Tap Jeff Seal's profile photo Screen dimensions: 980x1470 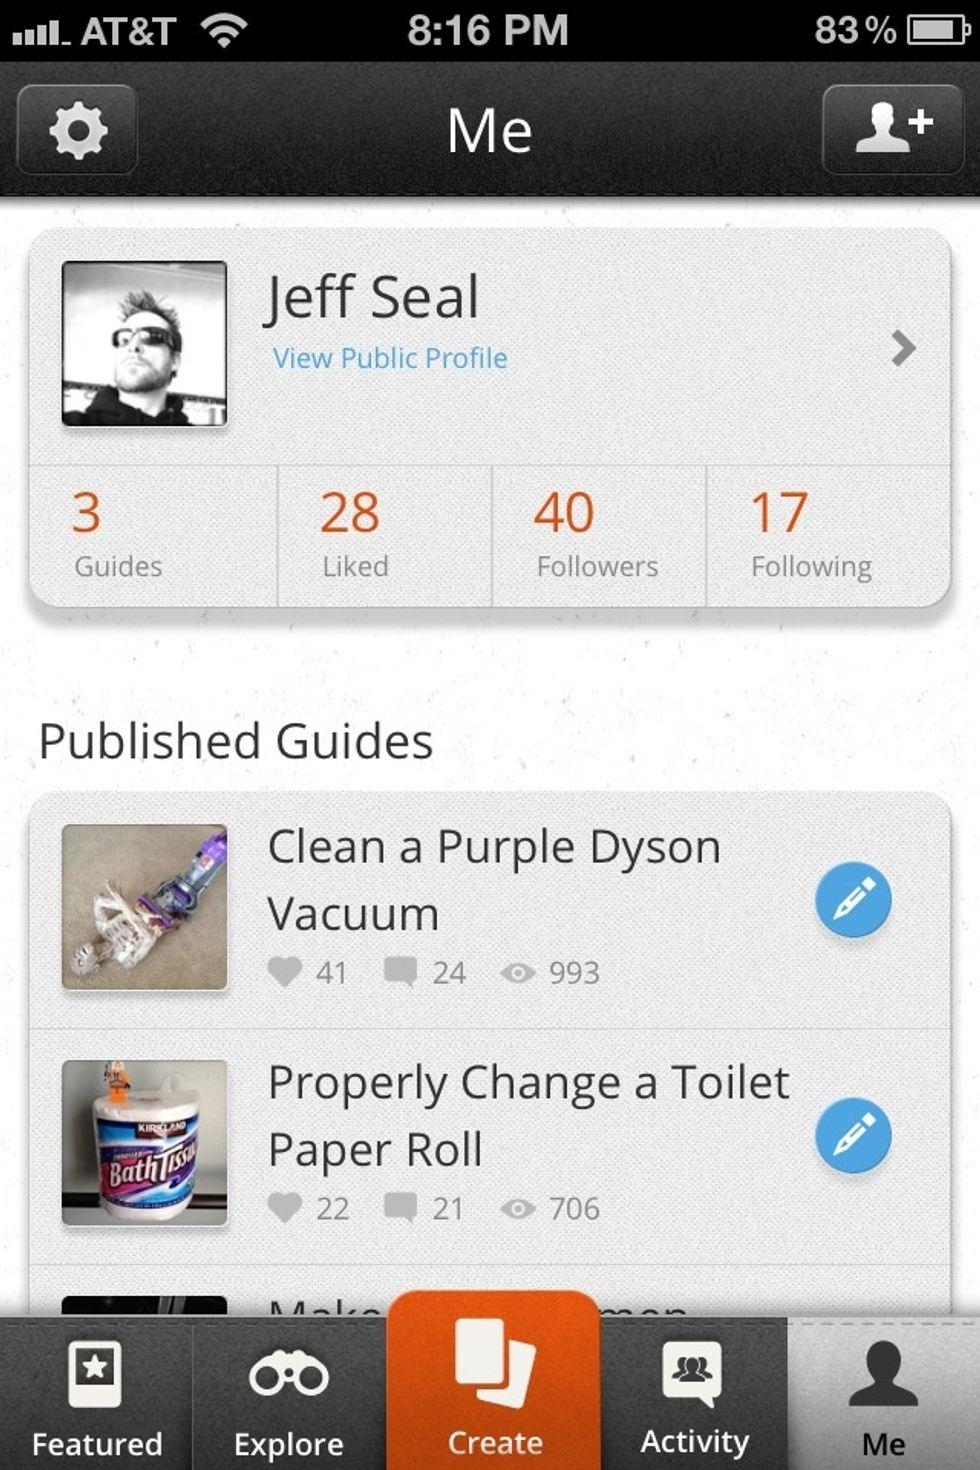click(x=145, y=344)
